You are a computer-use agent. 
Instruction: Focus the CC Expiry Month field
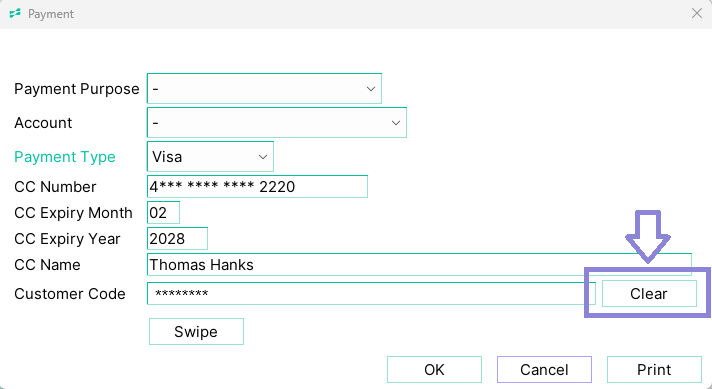163,212
